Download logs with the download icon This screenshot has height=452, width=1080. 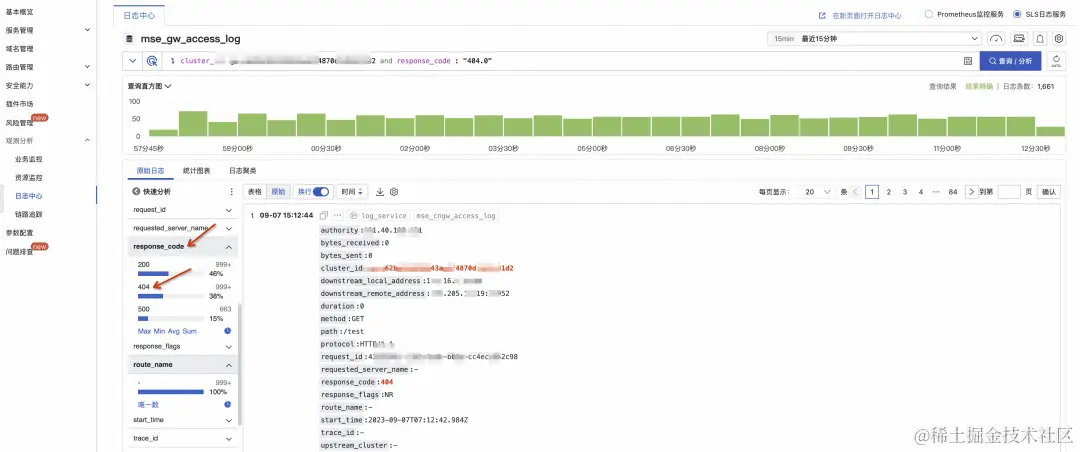(380, 192)
